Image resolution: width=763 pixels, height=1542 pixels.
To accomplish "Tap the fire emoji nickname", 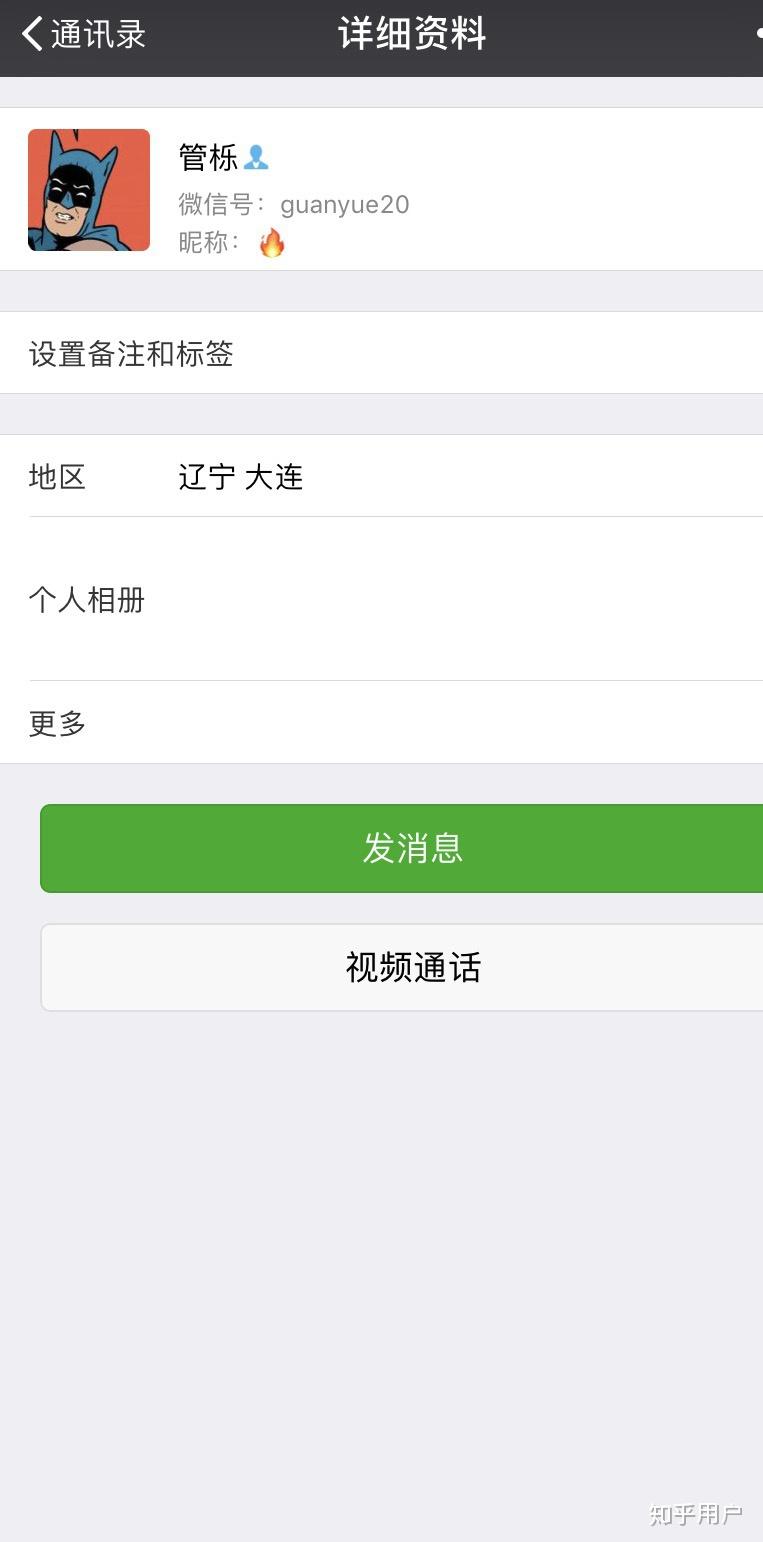I will pos(272,242).
